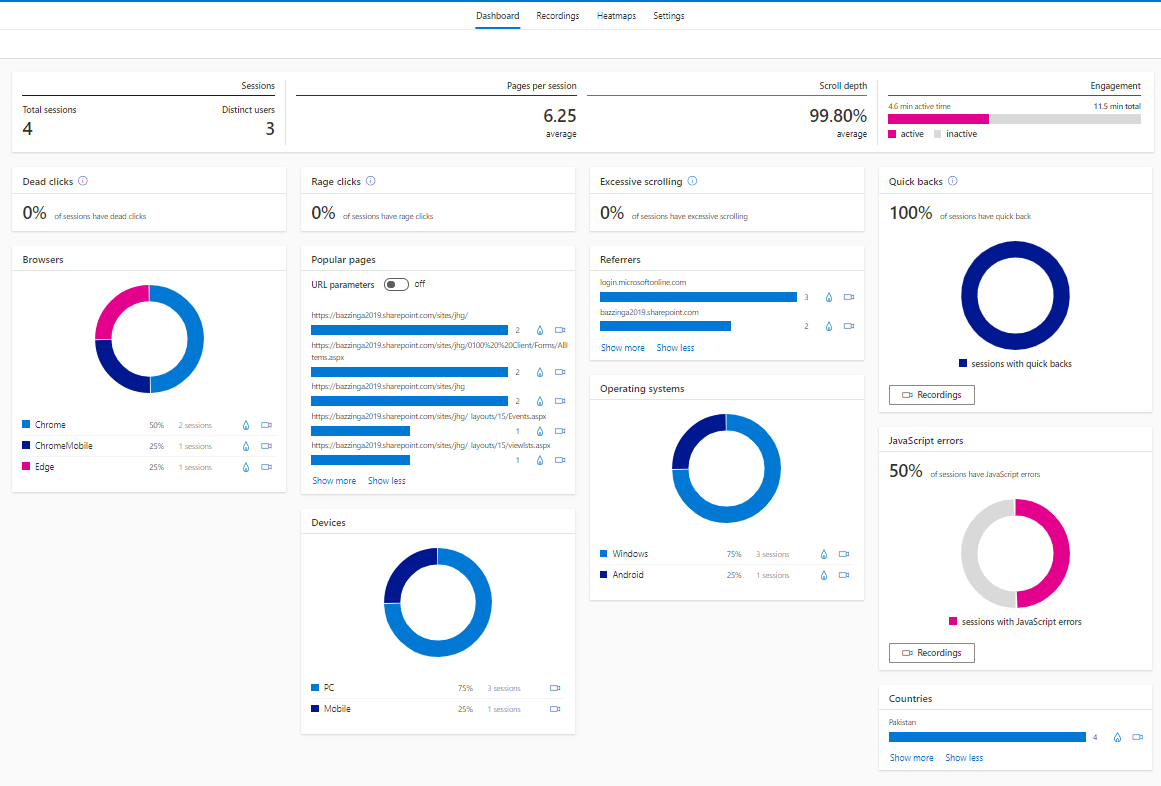Click the pink Edge legend swatch
Image resolution: width=1161 pixels, height=786 pixels.
click(26, 467)
